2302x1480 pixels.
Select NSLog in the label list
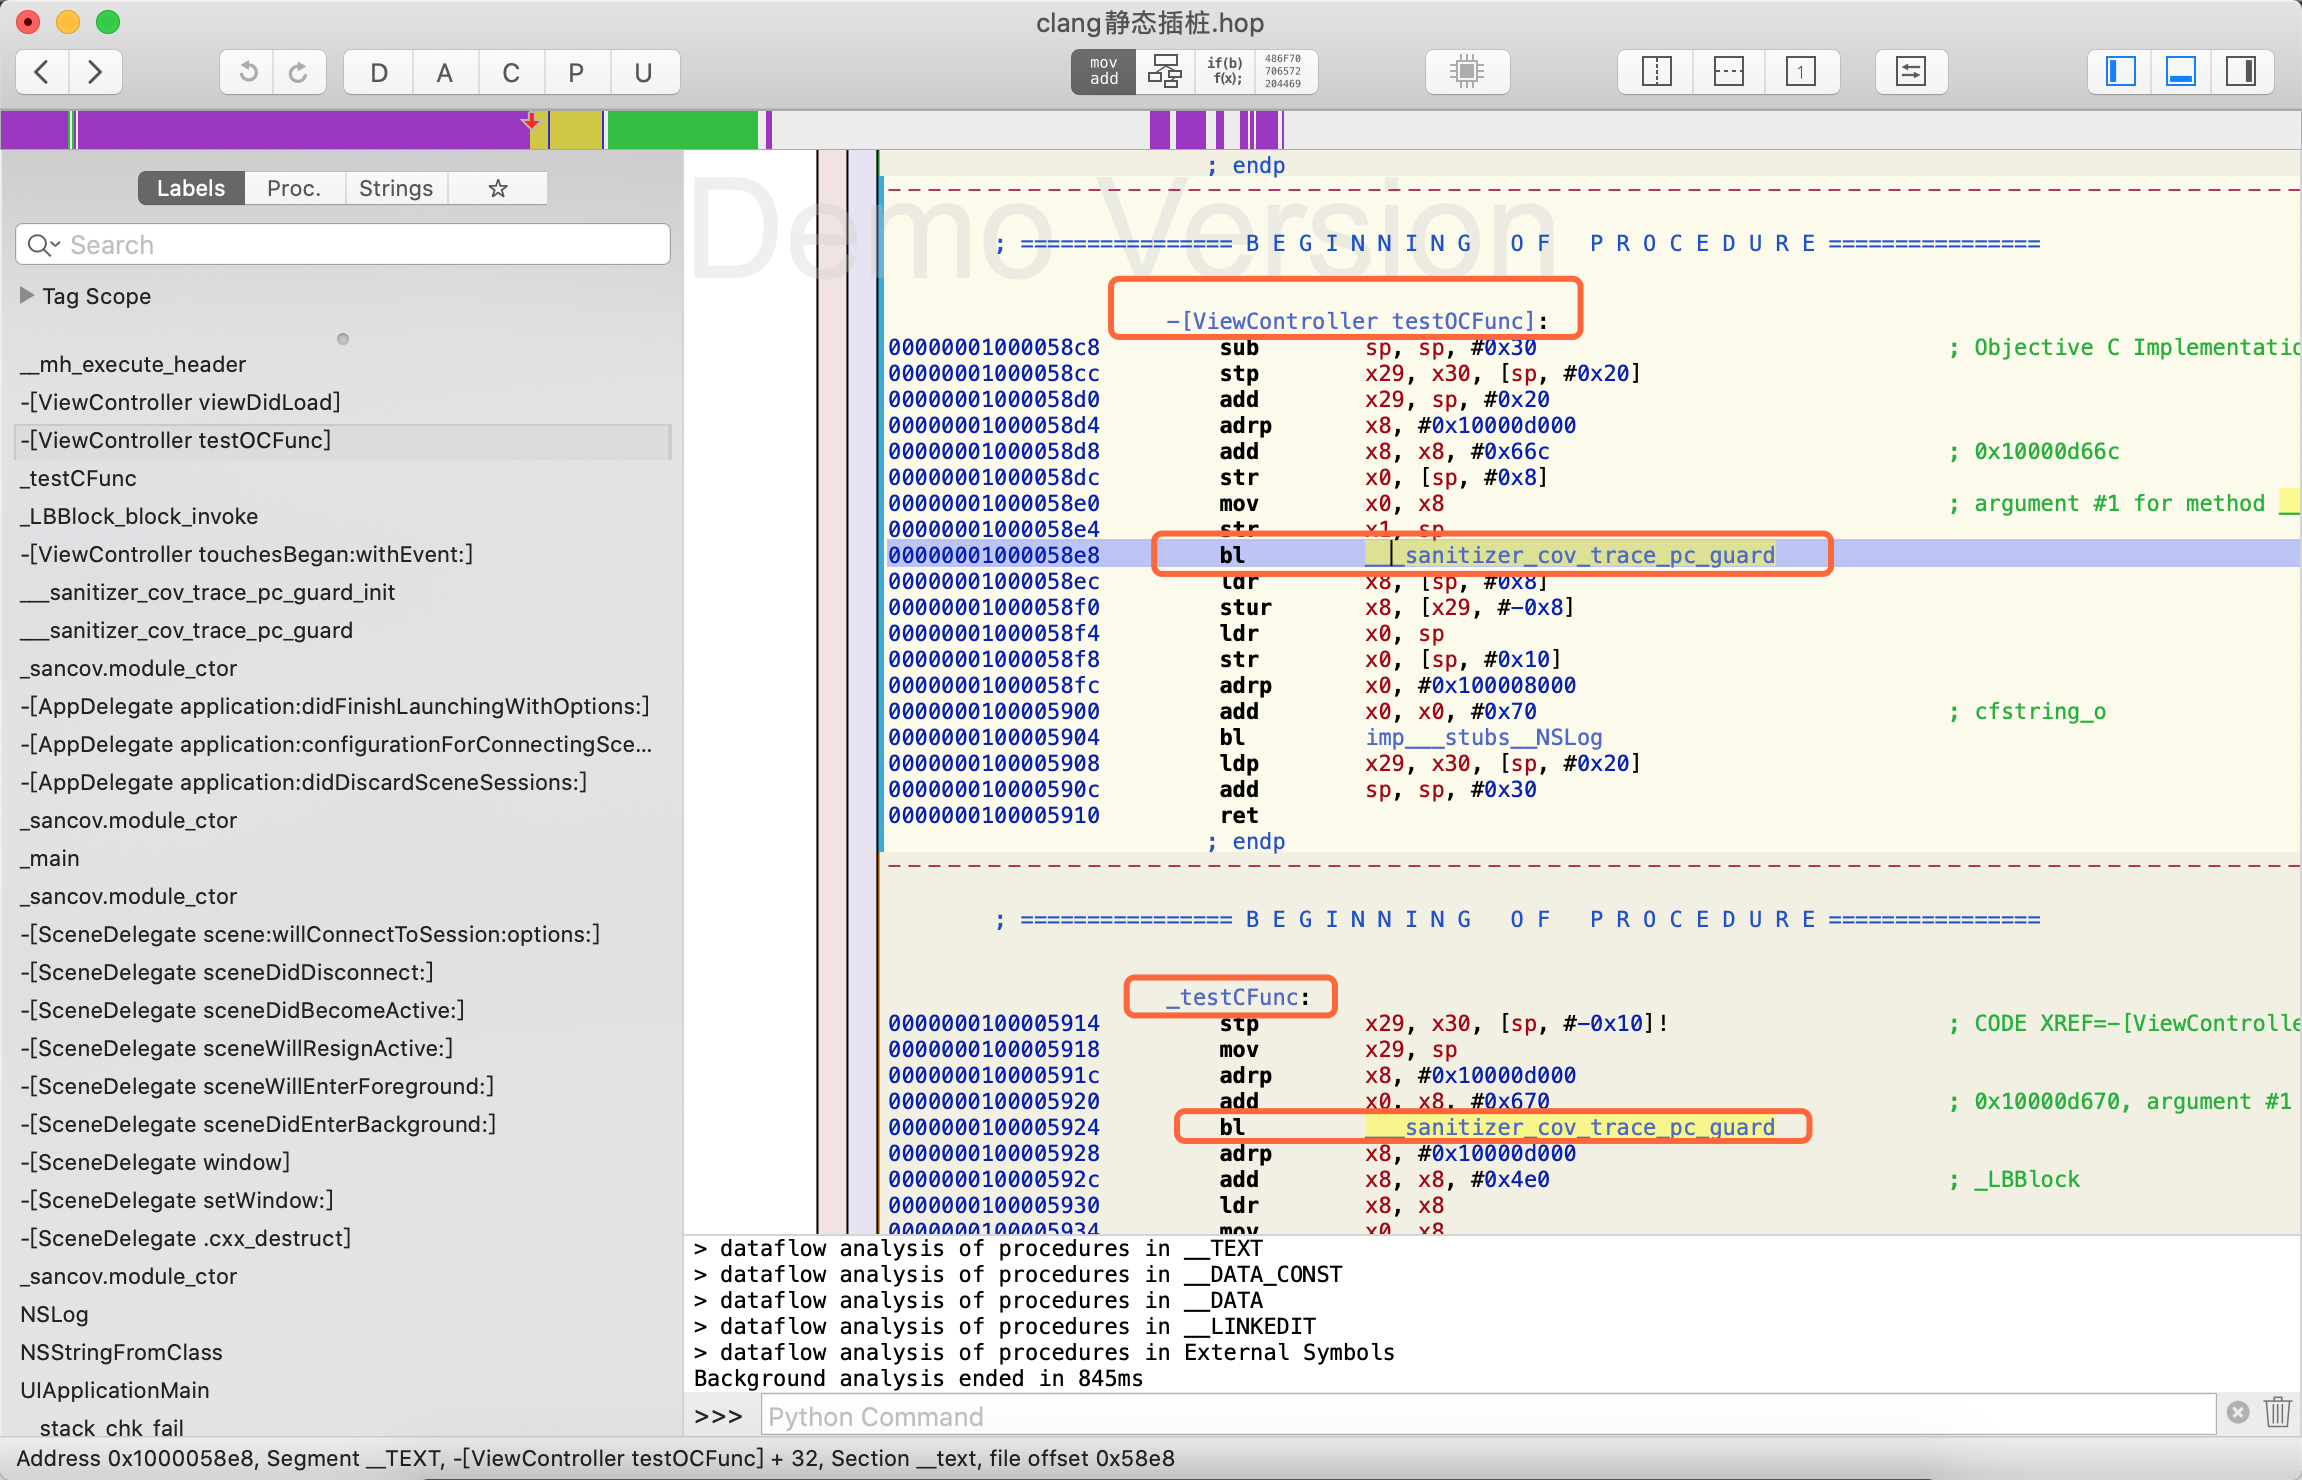point(55,1314)
